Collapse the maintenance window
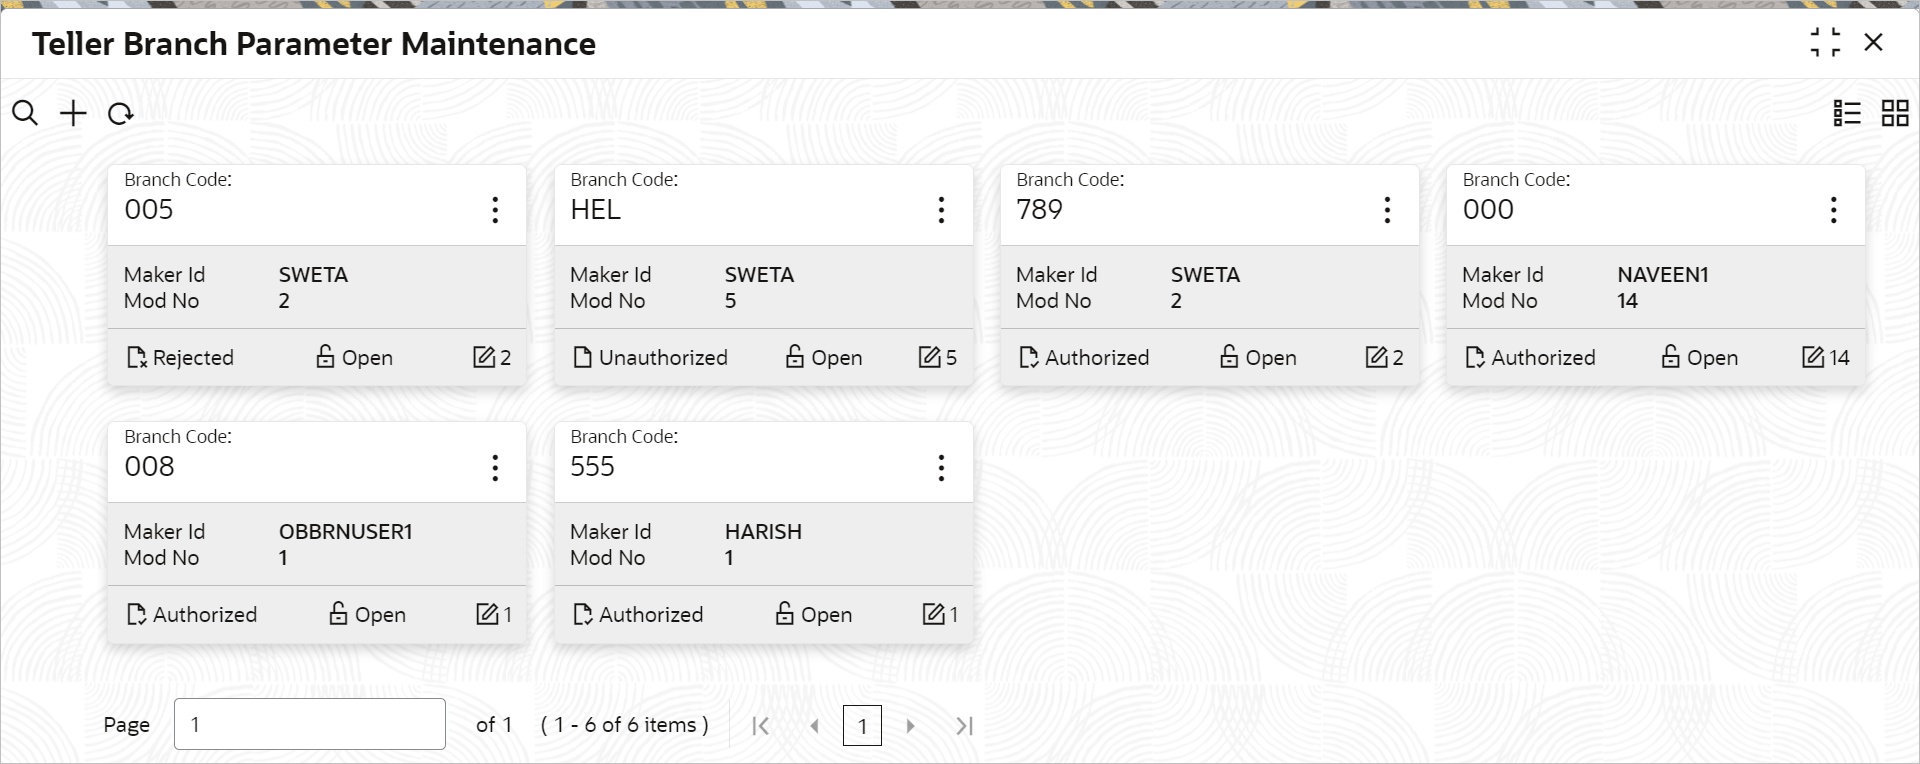 [1824, 42]
